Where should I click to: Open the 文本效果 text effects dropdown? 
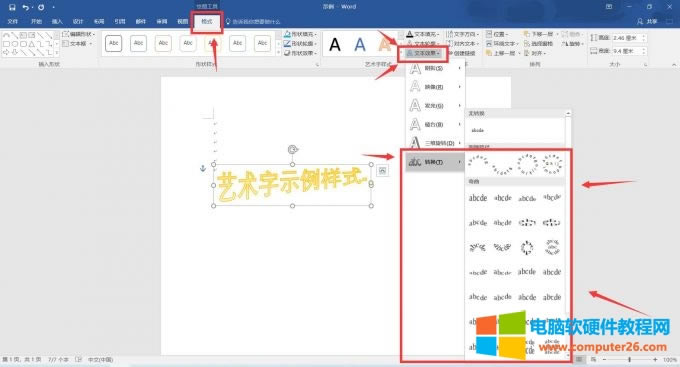[x=424, y=53]
